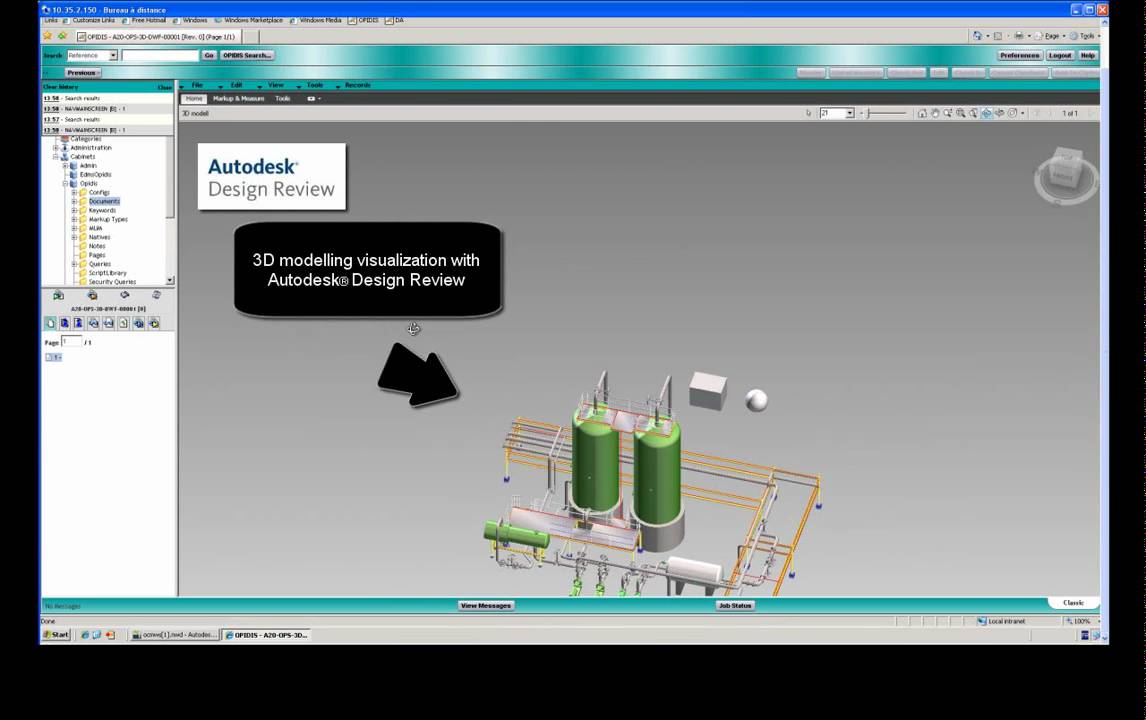The width and height of the screenshot is (1146, 720).
Task: Select the Pan hand tool
Action: point(935,113)
